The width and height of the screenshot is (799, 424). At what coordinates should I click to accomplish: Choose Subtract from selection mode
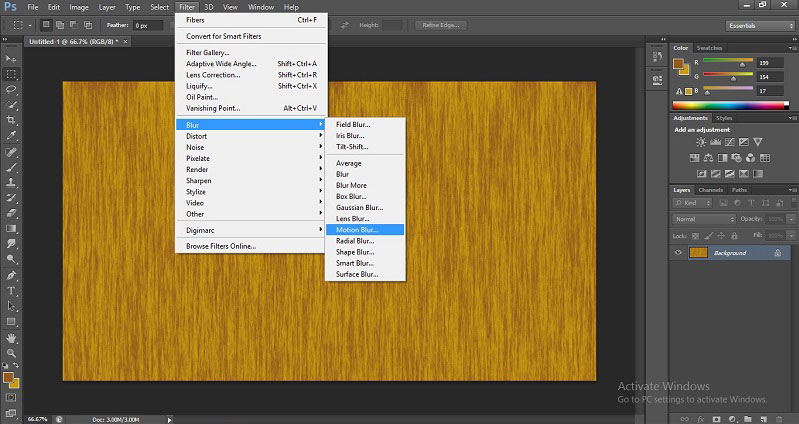pos(74,25)
